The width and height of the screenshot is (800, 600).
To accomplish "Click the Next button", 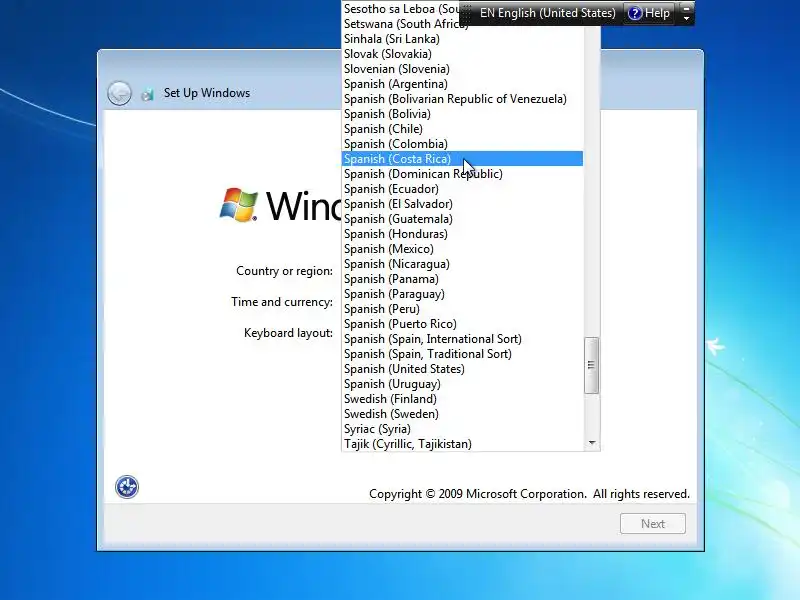I will (653, 523).
